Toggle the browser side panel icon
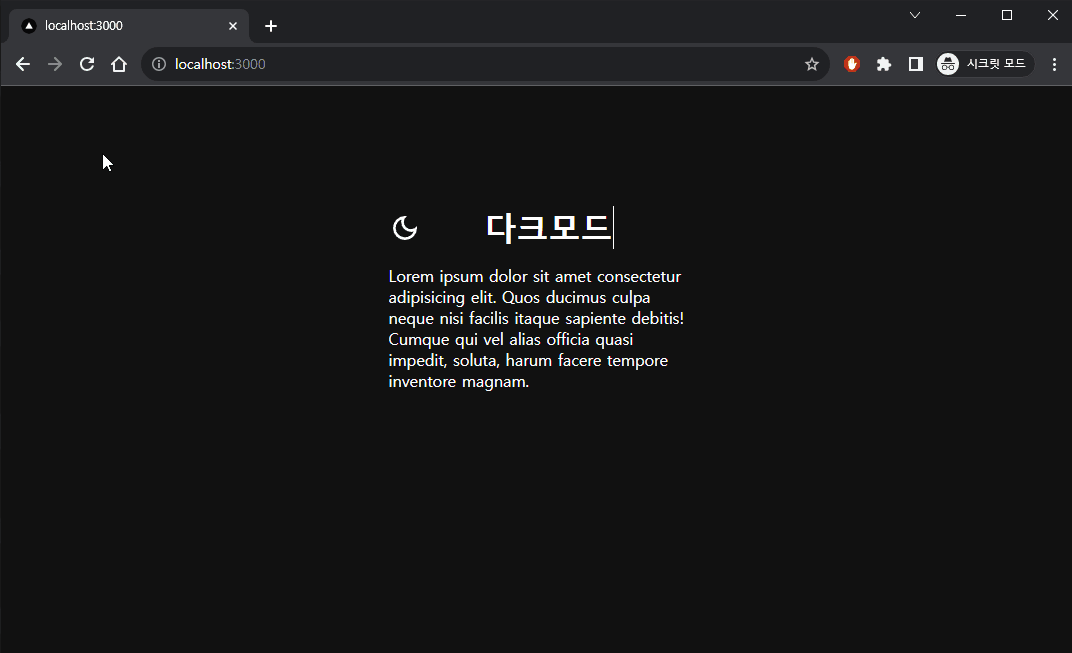 [915, 64]
